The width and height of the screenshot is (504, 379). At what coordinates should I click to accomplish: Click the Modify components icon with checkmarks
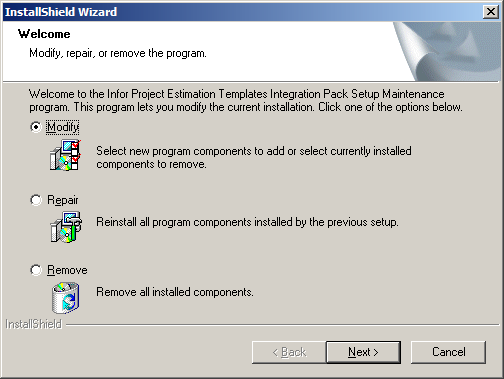pyautogui.click(x=66, y=155)
